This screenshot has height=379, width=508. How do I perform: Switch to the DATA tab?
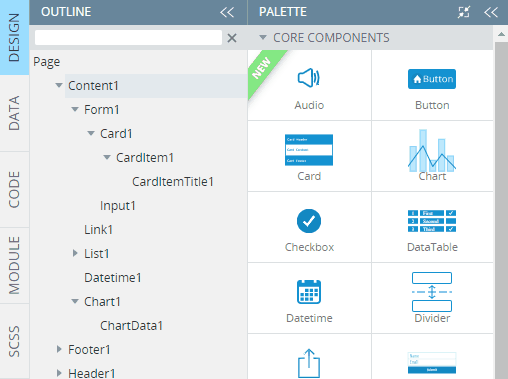pos(14,113)
